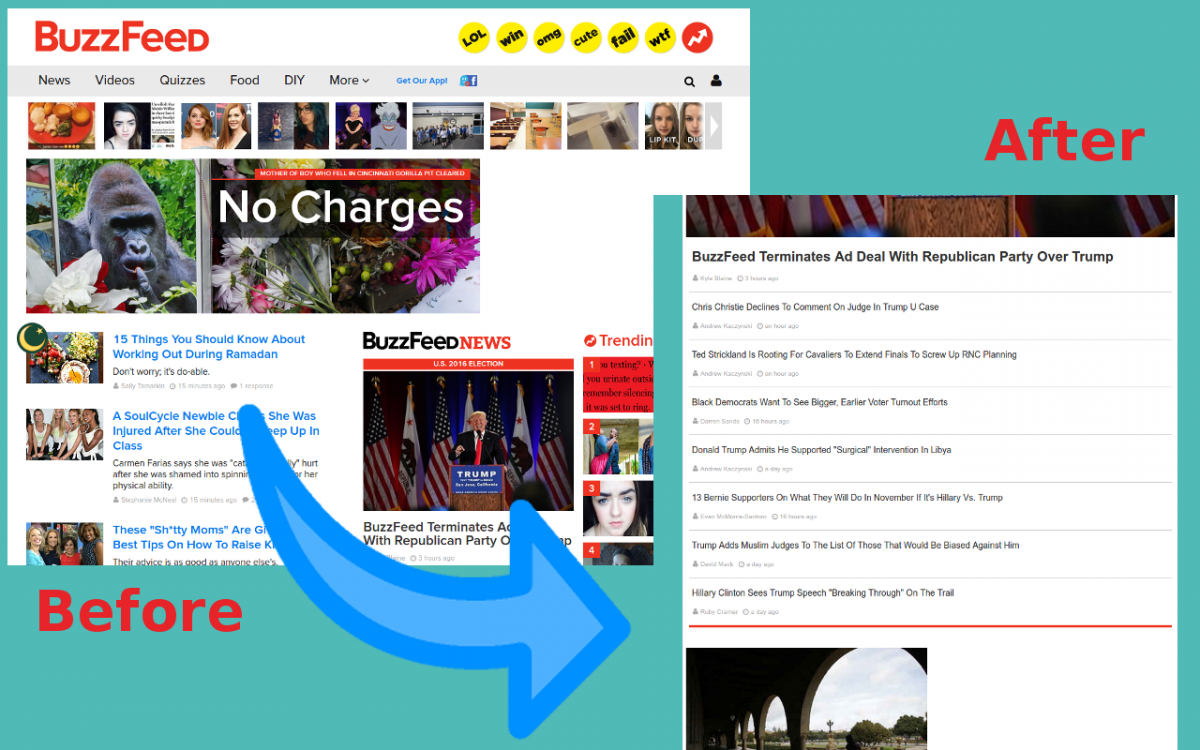
Task: Open the Sh*tty Moms tips article
Action: coord(194,537)
